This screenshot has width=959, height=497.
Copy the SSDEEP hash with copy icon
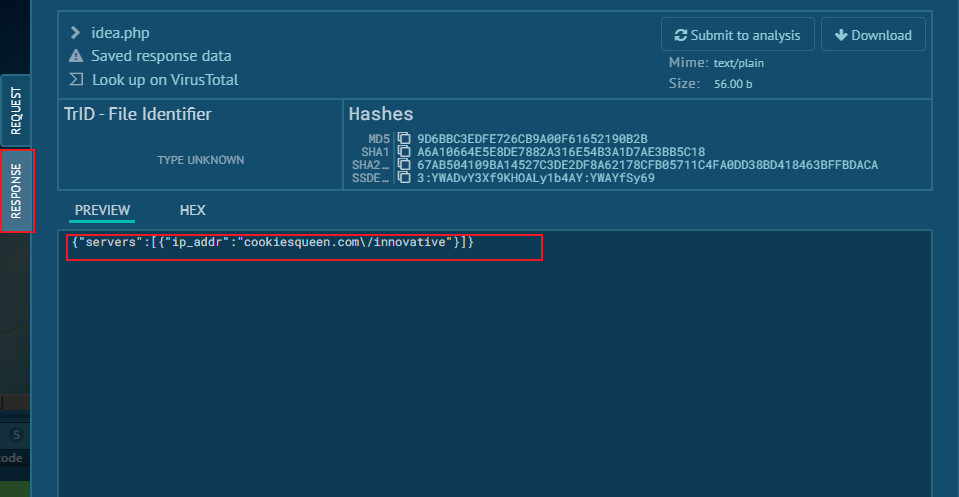404,178
